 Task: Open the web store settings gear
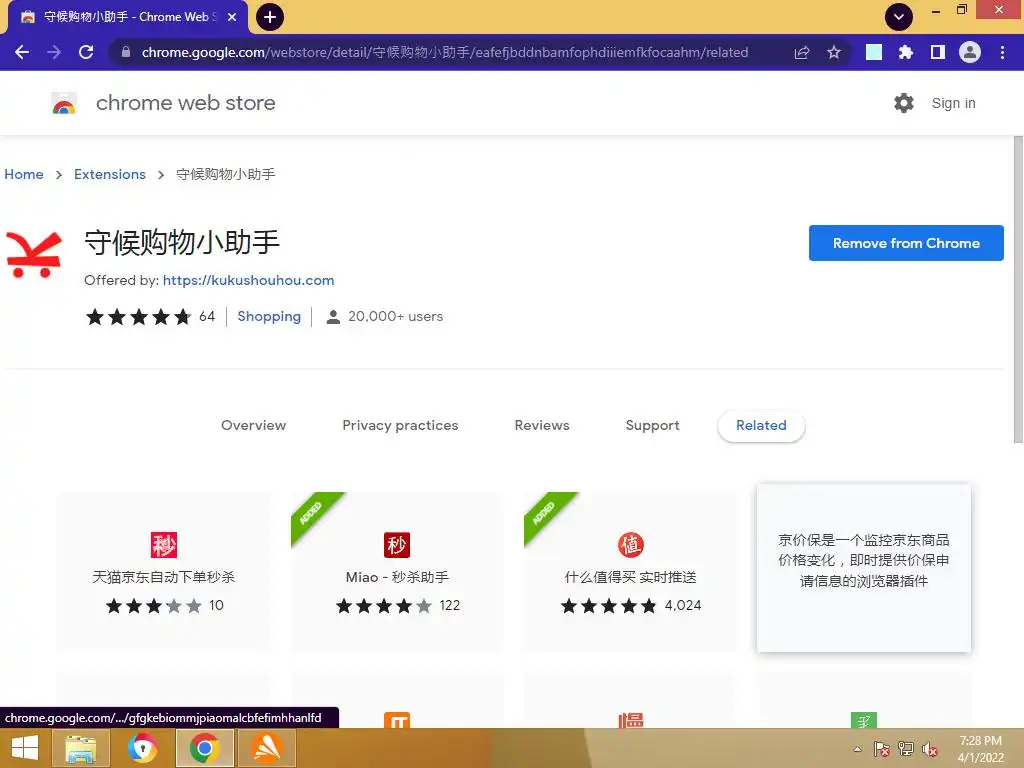coord(904,103)
